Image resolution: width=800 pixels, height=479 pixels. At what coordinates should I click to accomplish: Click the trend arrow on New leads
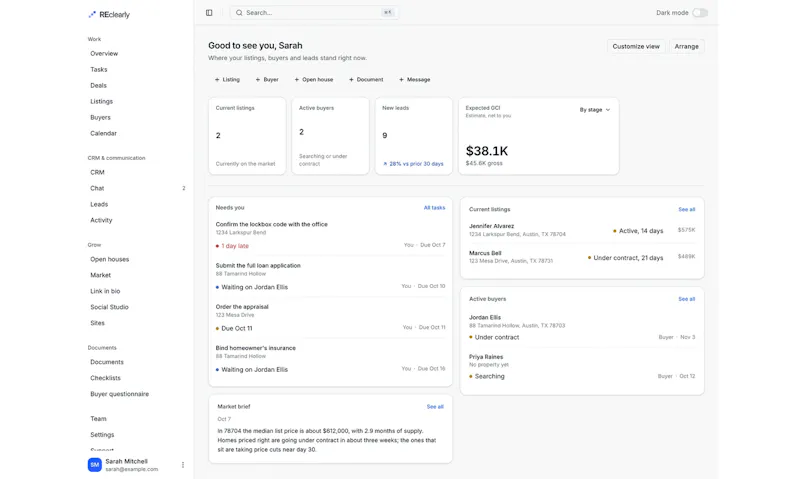tap(385, 164)
